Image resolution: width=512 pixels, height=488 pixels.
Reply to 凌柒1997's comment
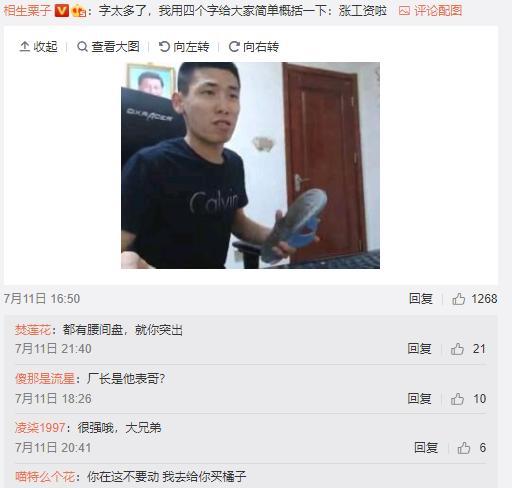(426, 448)
